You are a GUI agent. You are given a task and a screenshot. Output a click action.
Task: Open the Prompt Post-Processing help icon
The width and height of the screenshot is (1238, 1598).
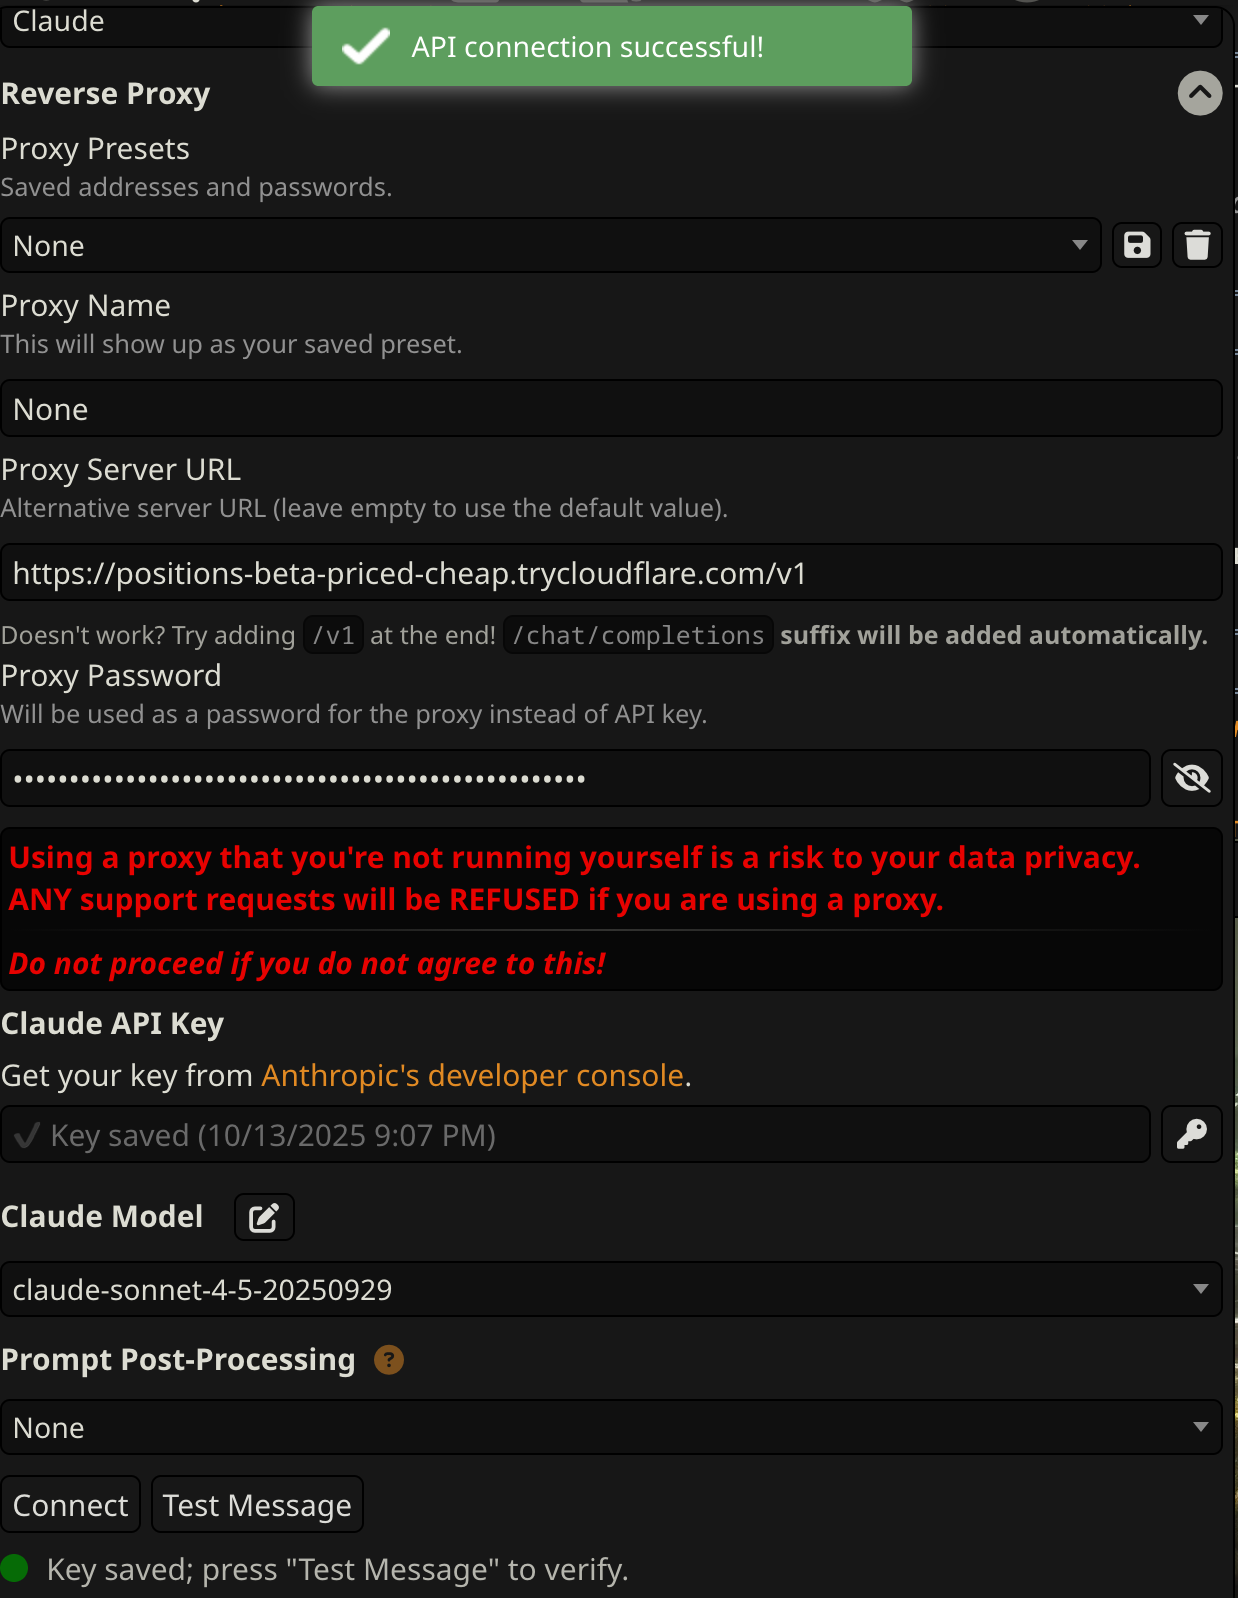[388, 1360]
